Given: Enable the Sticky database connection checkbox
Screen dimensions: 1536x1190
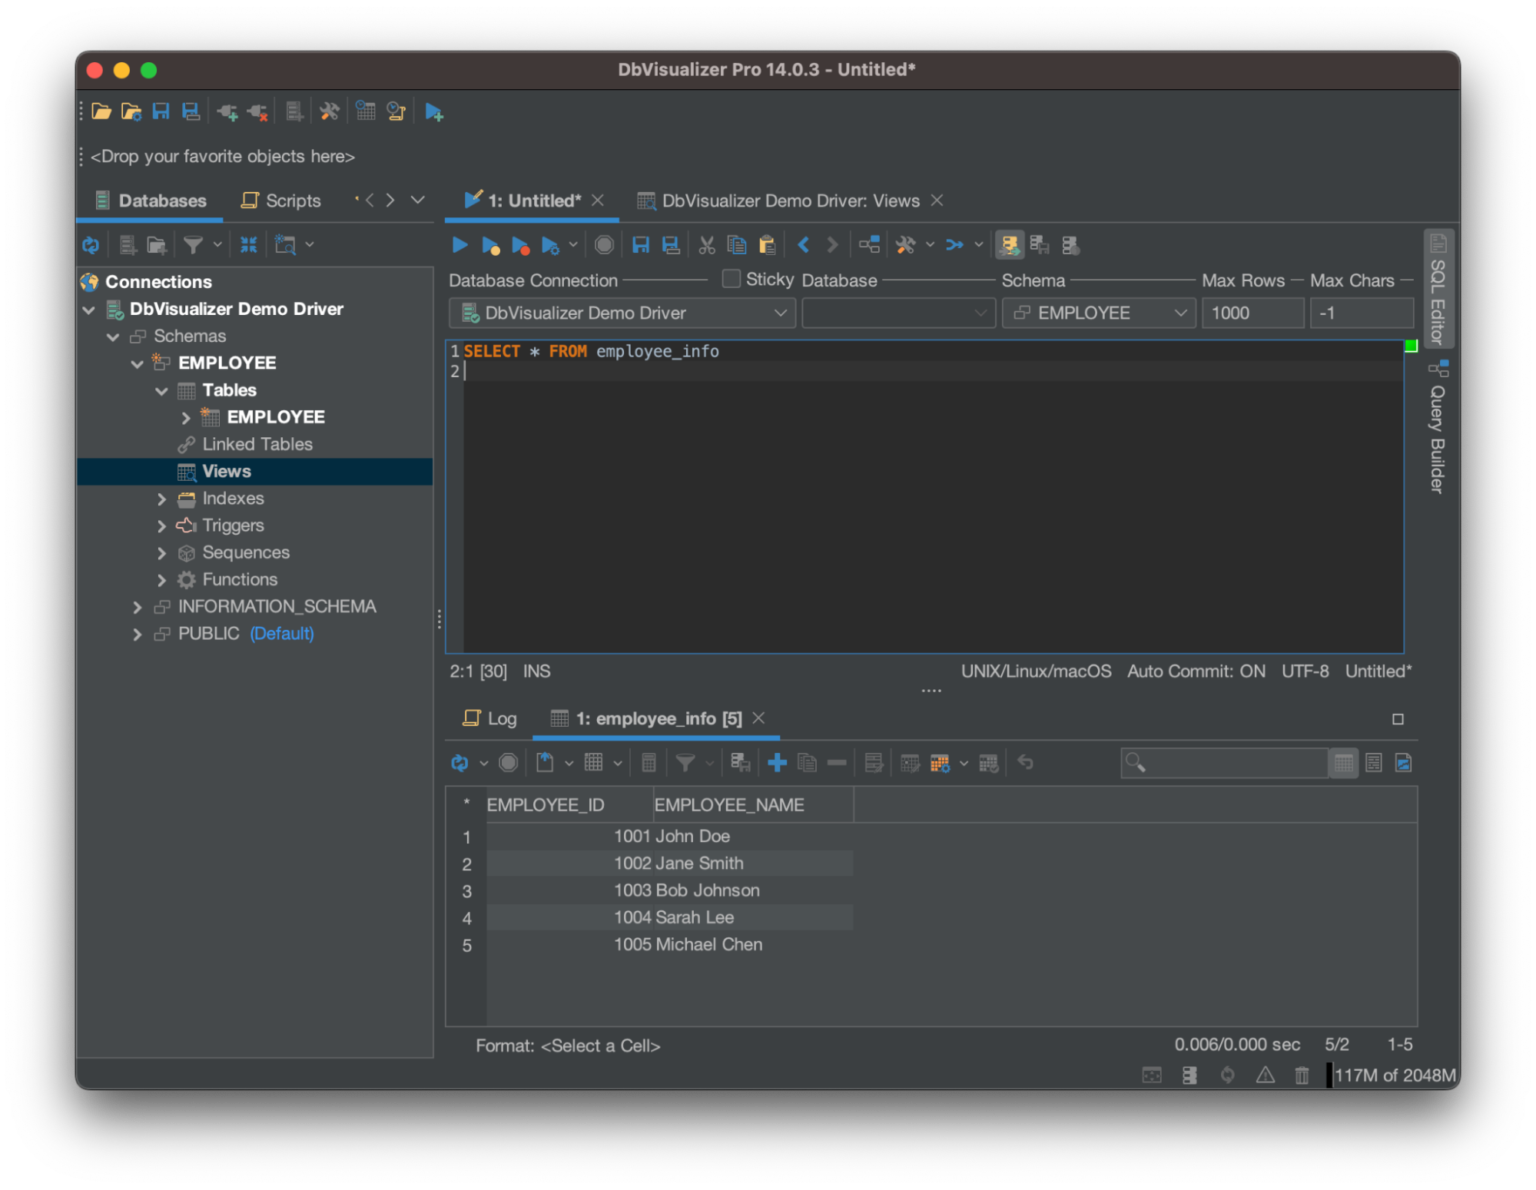Looking at the screenshot, I should tap(730, 279).
